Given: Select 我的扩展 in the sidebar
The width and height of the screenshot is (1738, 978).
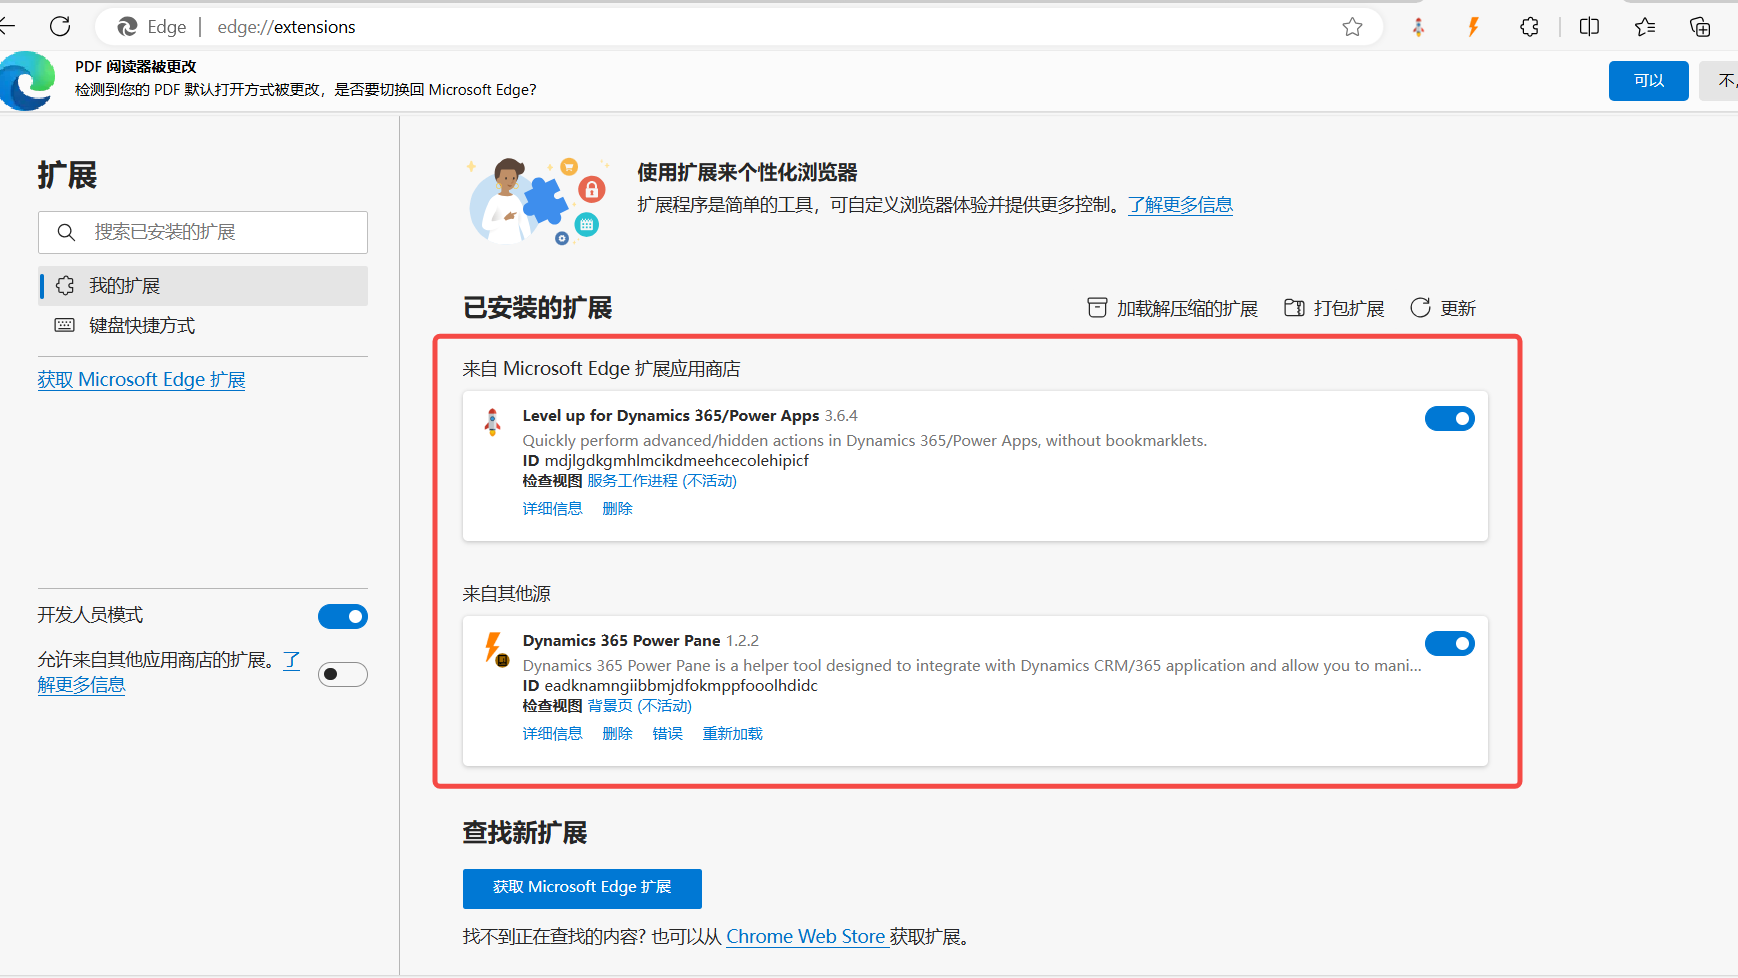Looking at the screenshot, I should point(203,286).
